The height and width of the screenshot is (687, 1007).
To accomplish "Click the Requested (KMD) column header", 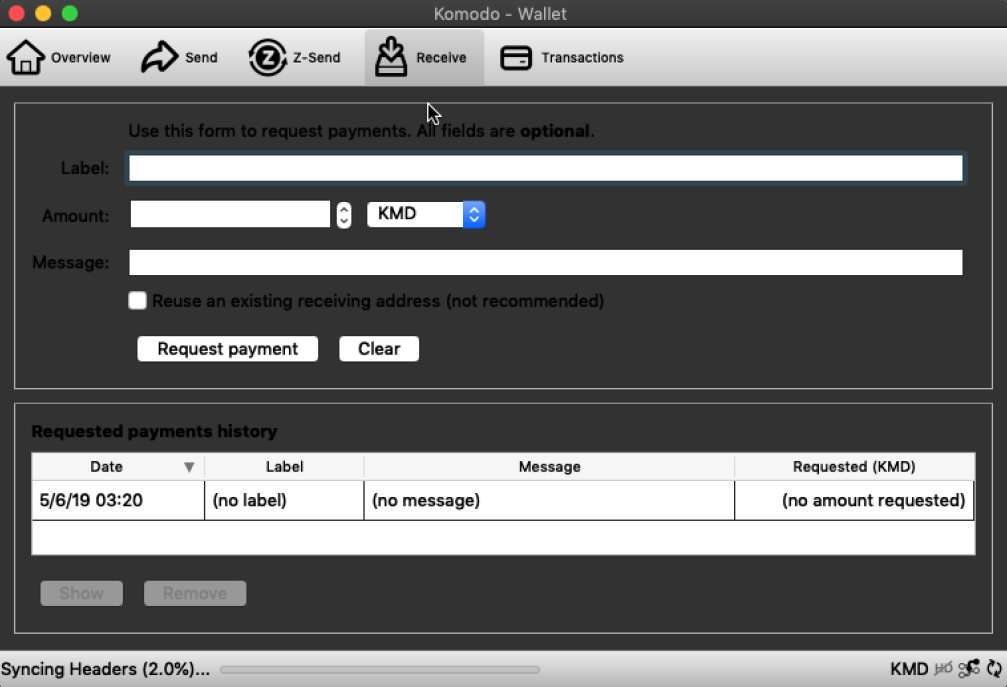I will pos(854,467).
